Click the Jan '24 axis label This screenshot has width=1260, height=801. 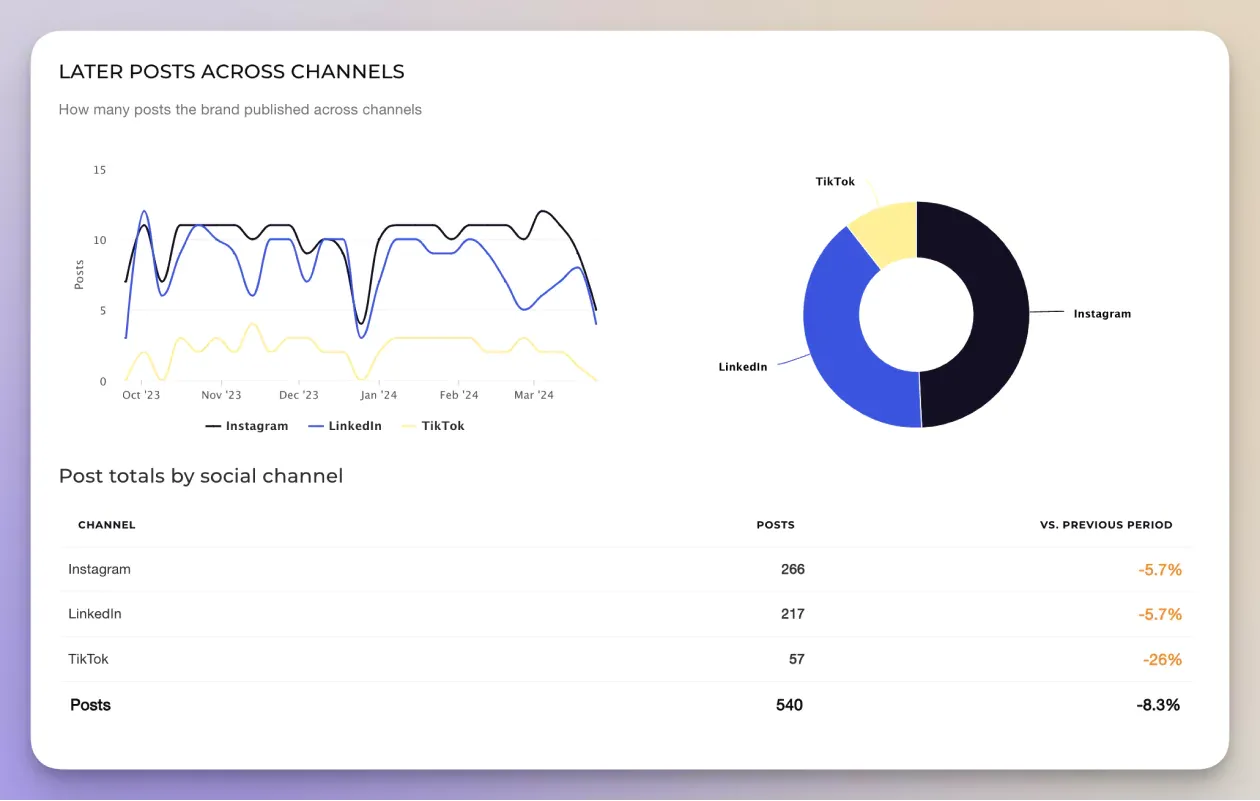click(379, 395)
